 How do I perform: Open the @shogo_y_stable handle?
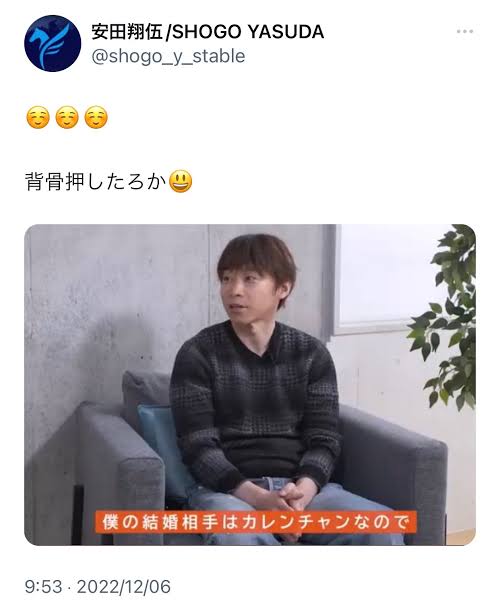[x=168, y=57]
